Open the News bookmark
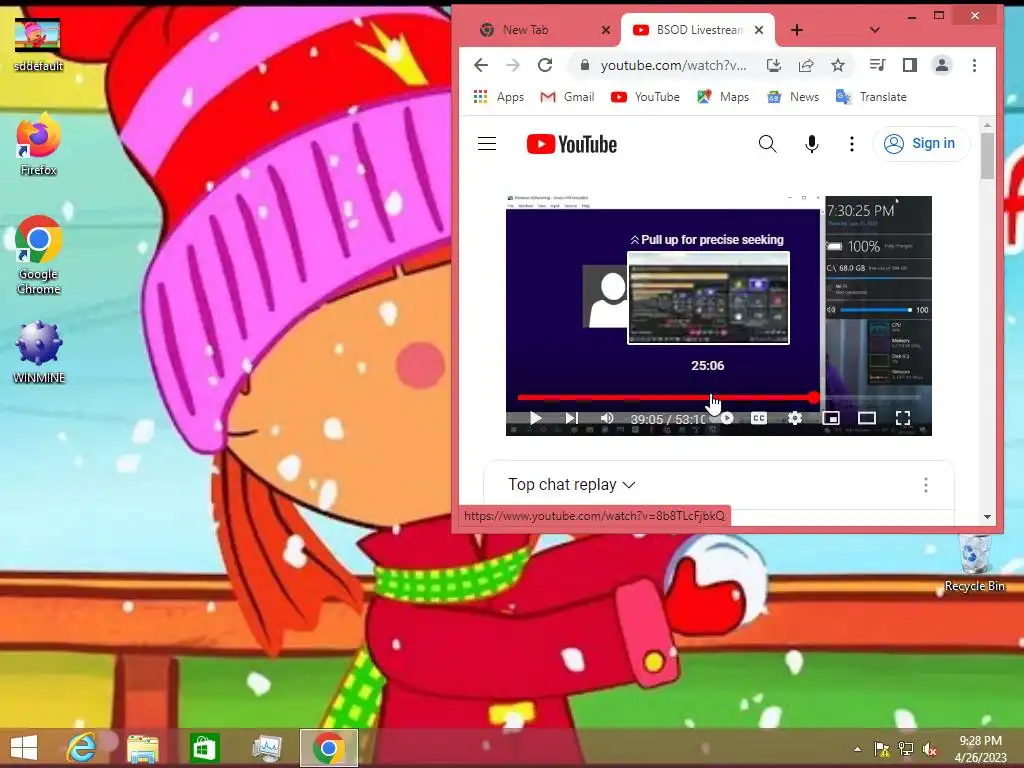This screenshot has width=1024, height=768. tap(793, 97)
